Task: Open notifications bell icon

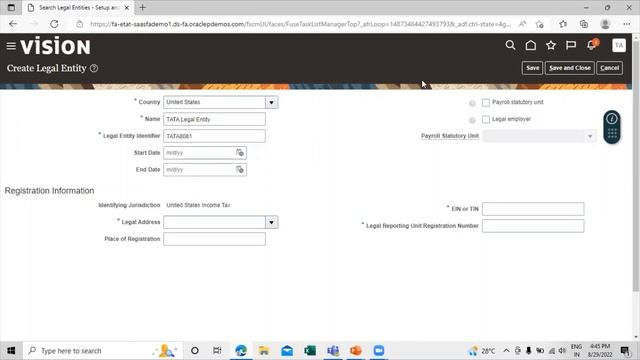Action: coord(592,45)
